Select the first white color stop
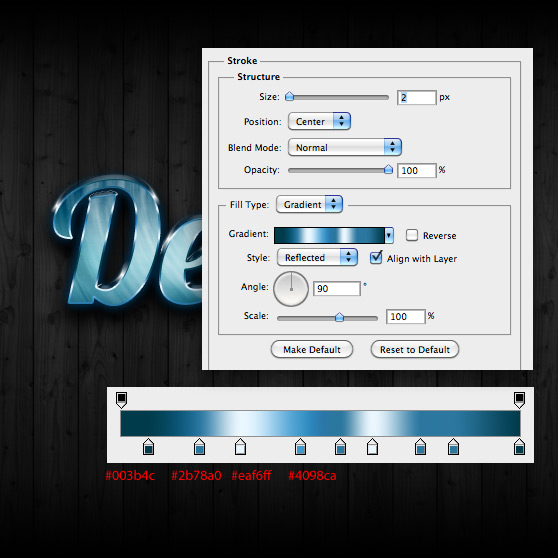 [241, 447]
